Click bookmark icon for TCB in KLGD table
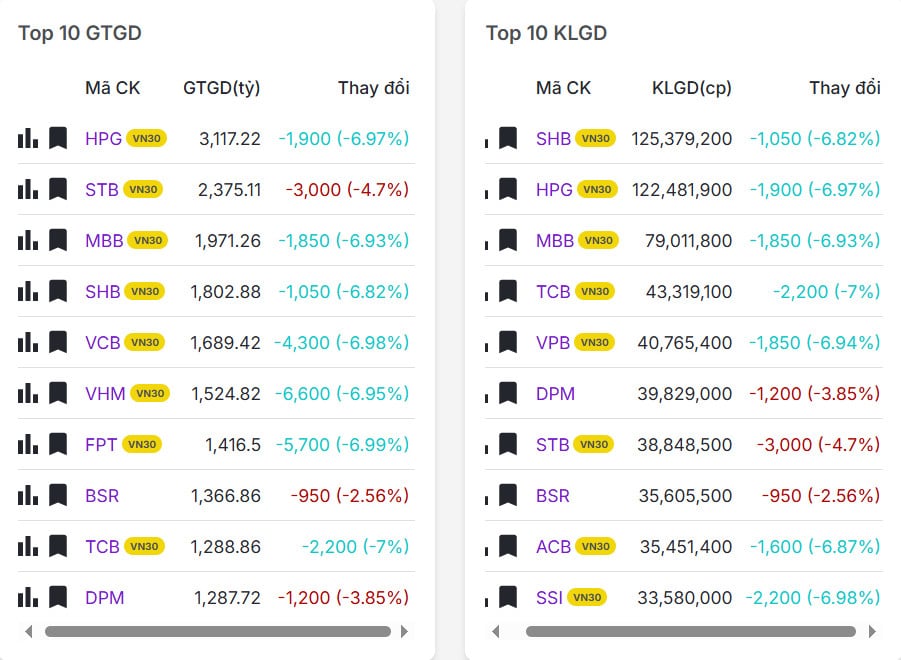Screen dimensions: 901x660 point(508,291)
